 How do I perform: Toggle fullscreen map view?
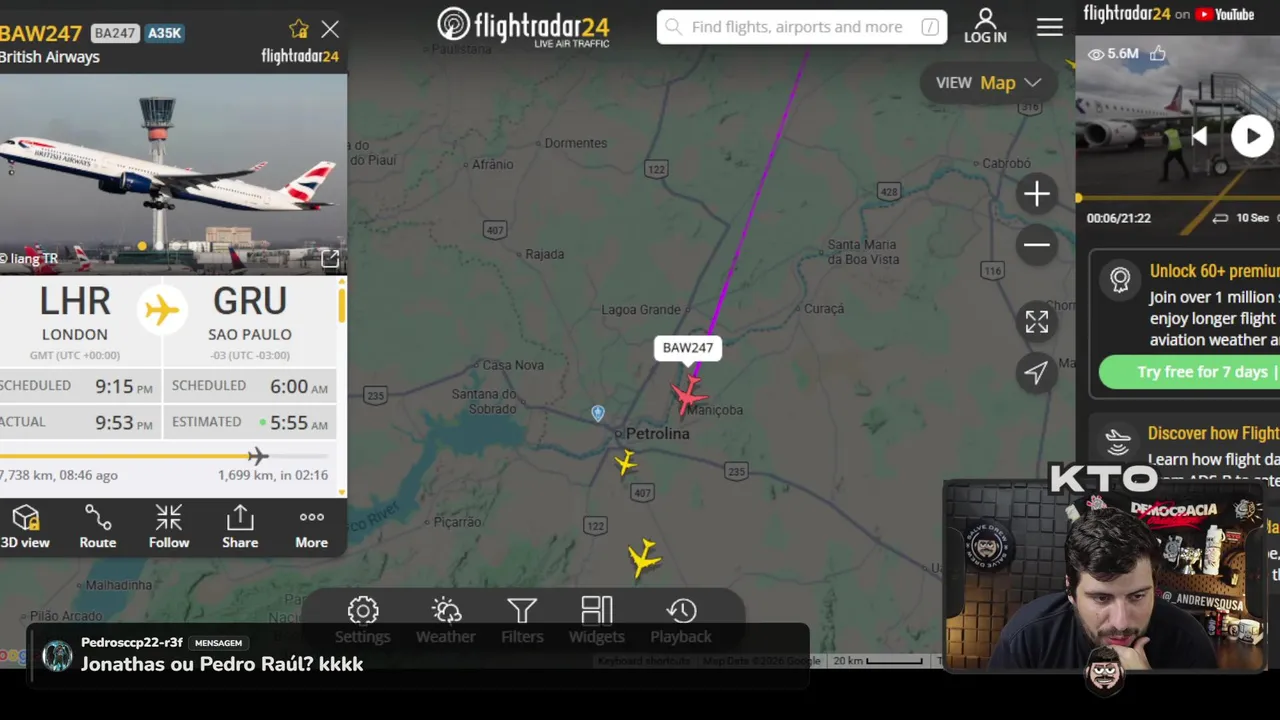1037,322
